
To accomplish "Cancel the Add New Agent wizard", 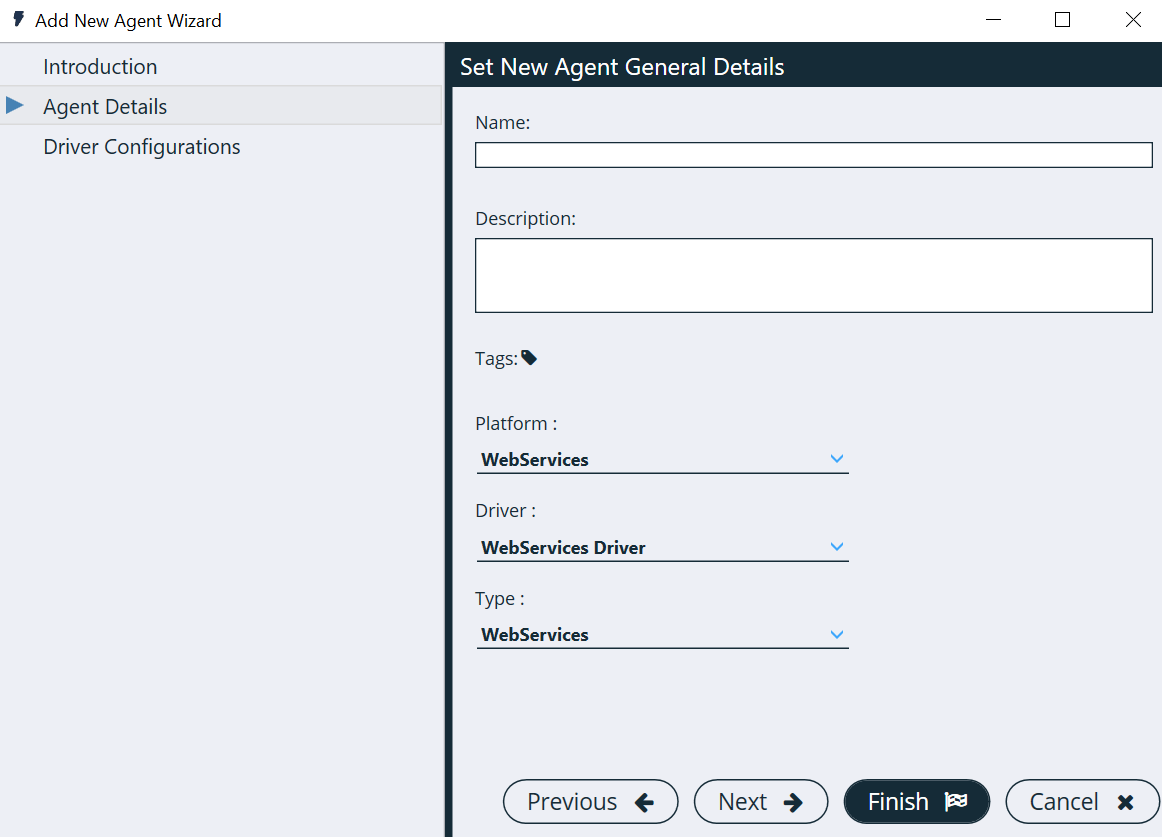I will pos(1082,801).
